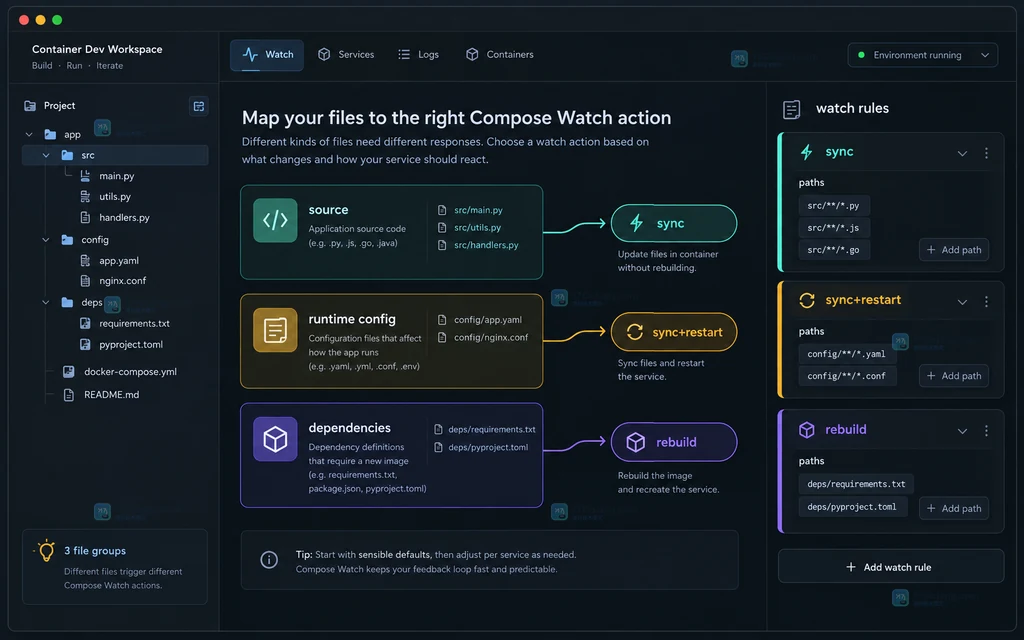Open app.yaml in the project tree
Screen dimensions: 1024x640
click(x=119, y=261)
